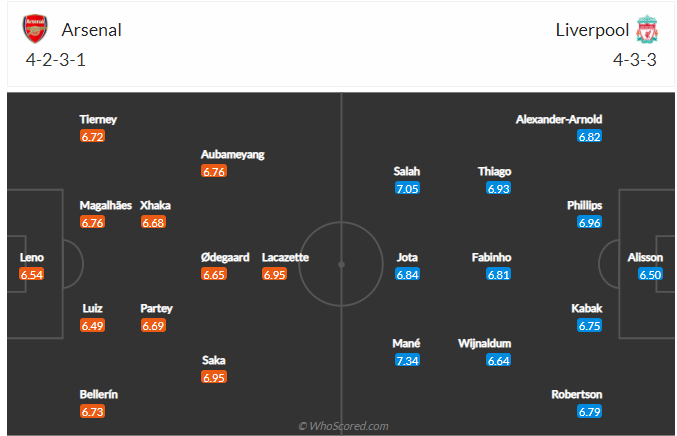
Task: Click Tierney's player name
Action: click(98, 119)
